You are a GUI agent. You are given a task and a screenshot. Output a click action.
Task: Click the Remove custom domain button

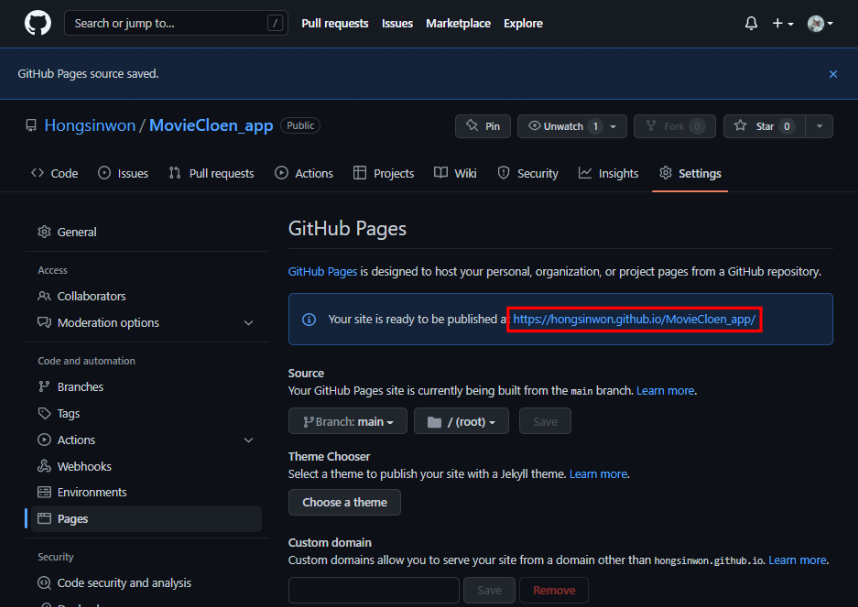point(554,591)
